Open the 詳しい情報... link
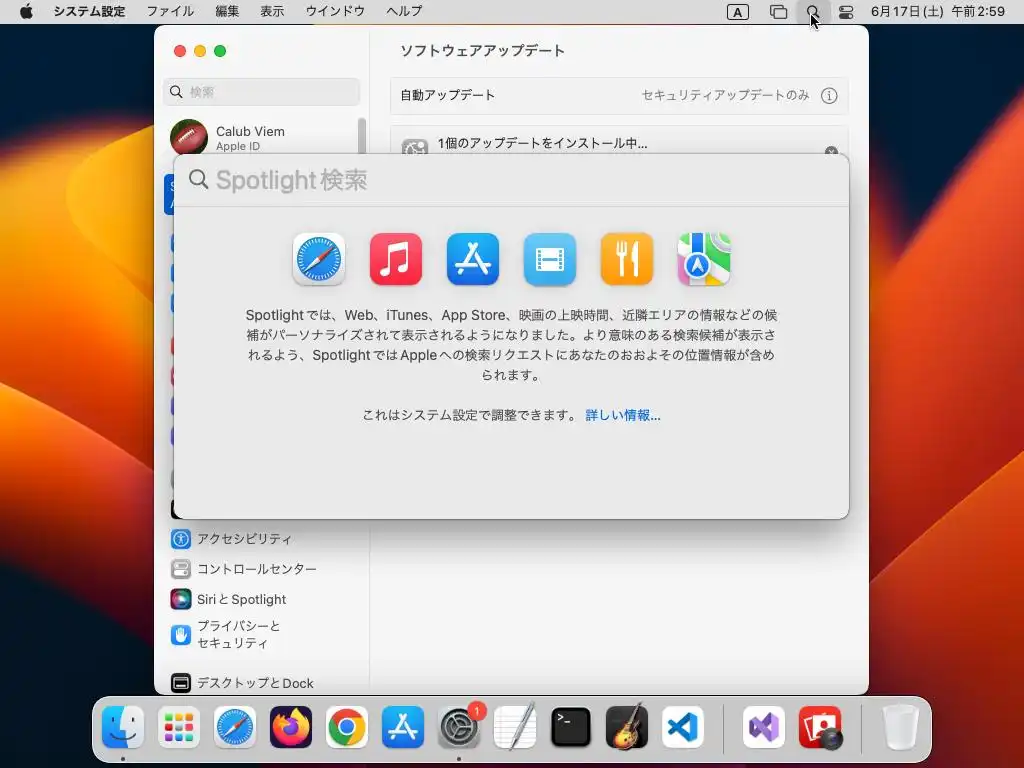The width and height of the screenshot is (1024, 768). pos(622,415)
